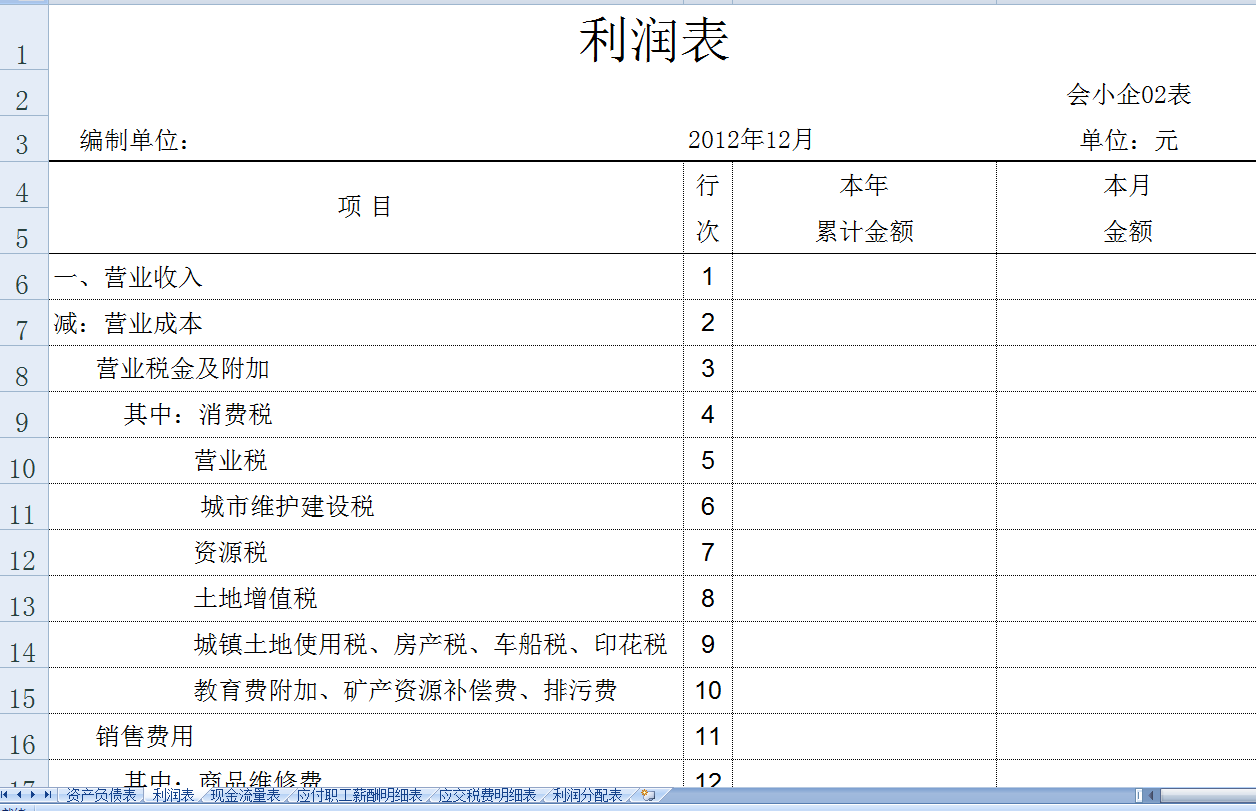This screenshot has height=811, width=1256.
Task: Jump to last sheet tab arrow
Action: click(47, 795)
